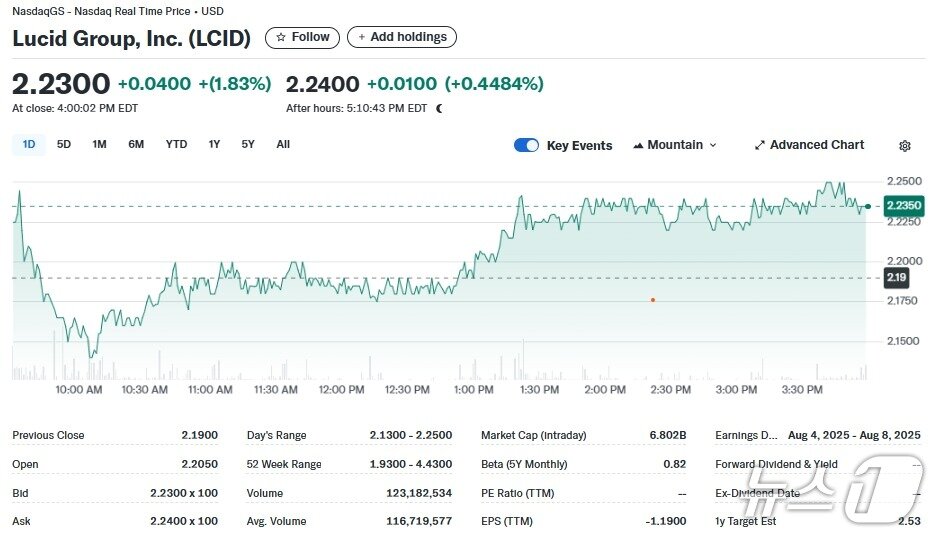The height and width of the screenshot is (537, 937).
Task: Select the 1D time range tab
Action: tap(29, 144)
